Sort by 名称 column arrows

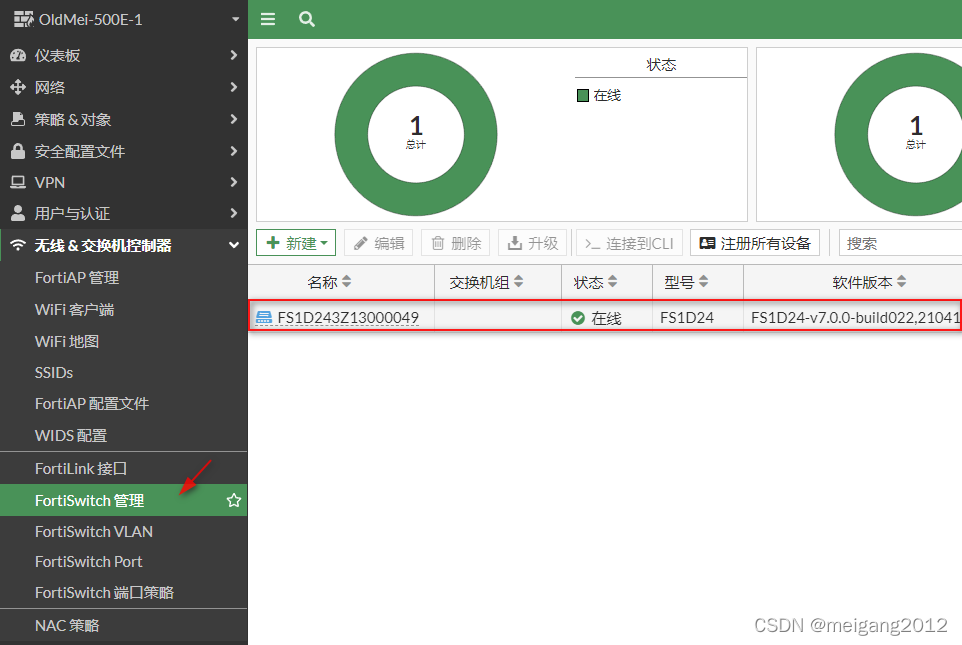click(347, 282)
